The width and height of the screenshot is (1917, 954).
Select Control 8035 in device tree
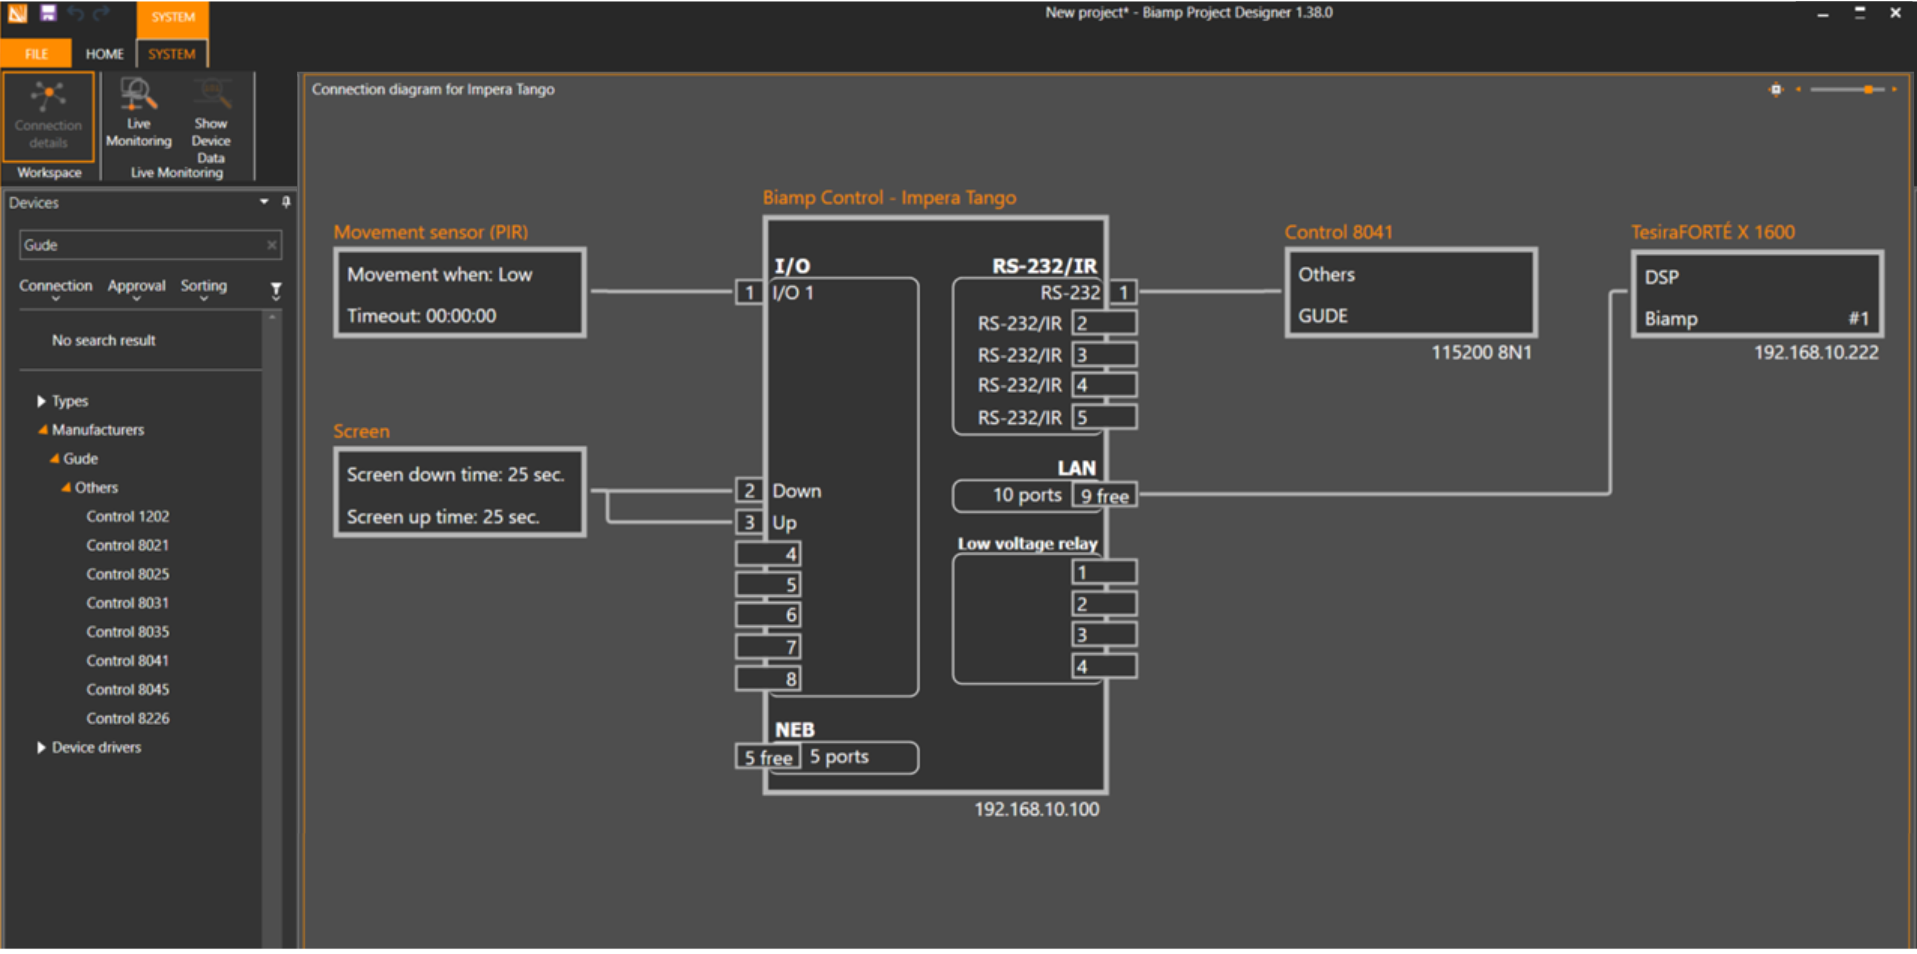[x=127, y=632]
